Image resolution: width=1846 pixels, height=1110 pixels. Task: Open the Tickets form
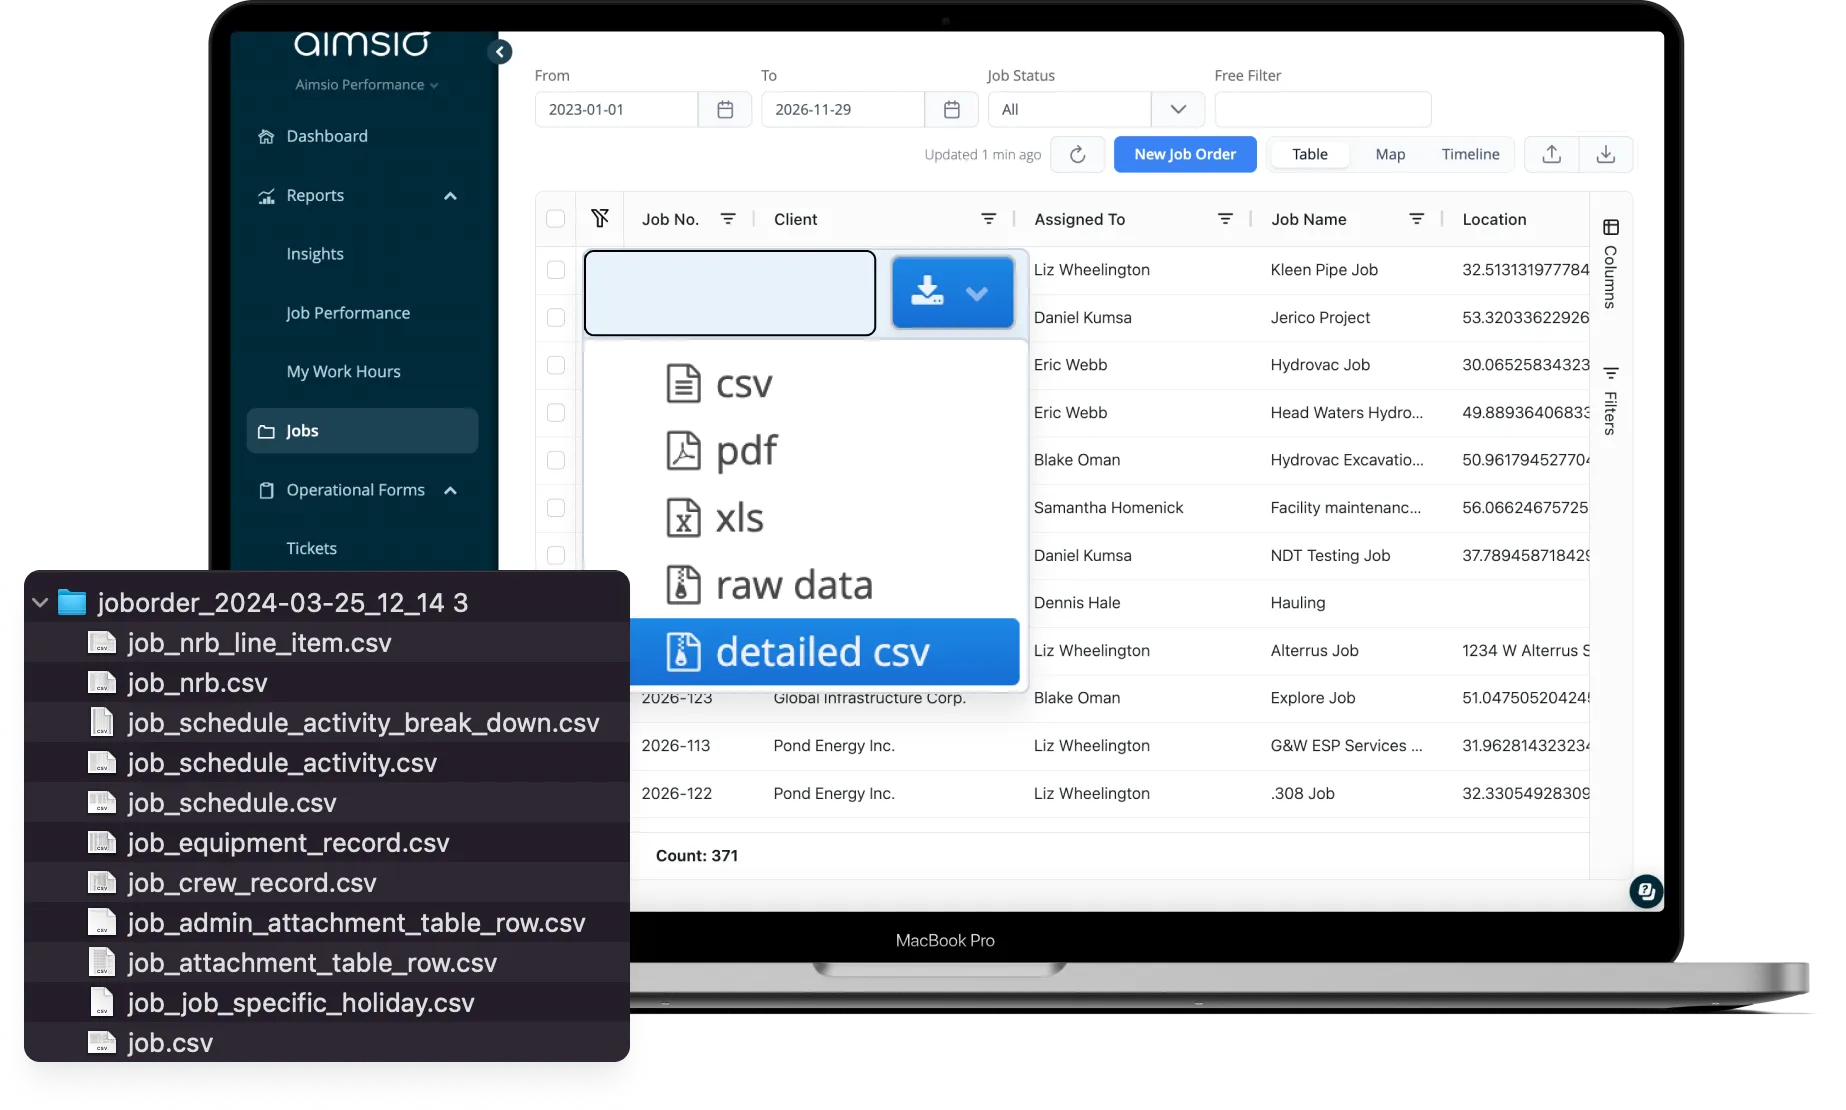click(311, 548)
